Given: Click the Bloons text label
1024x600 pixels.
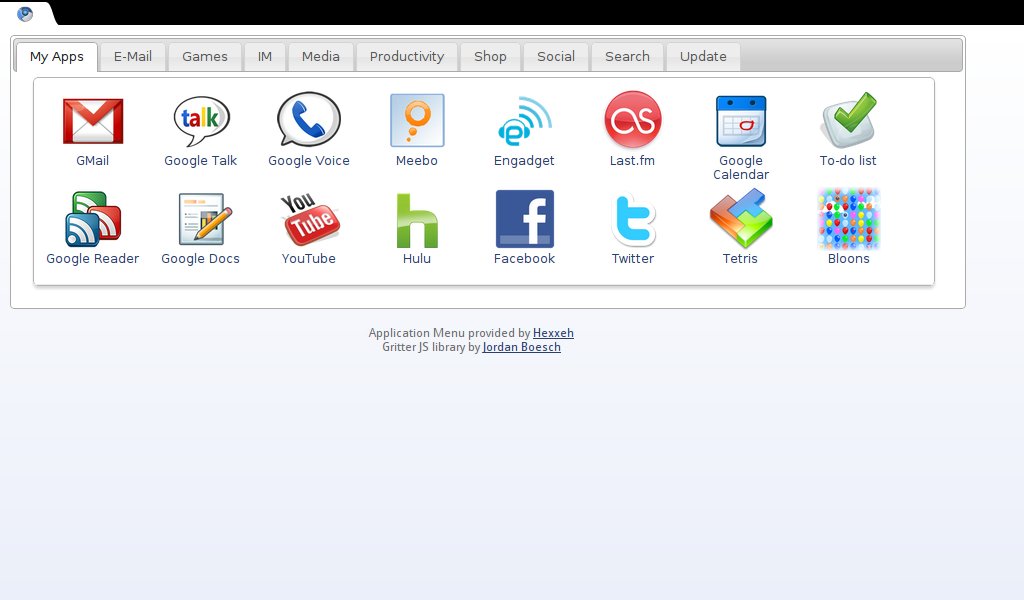Looking at the screenshot, I should coord(849,259).
